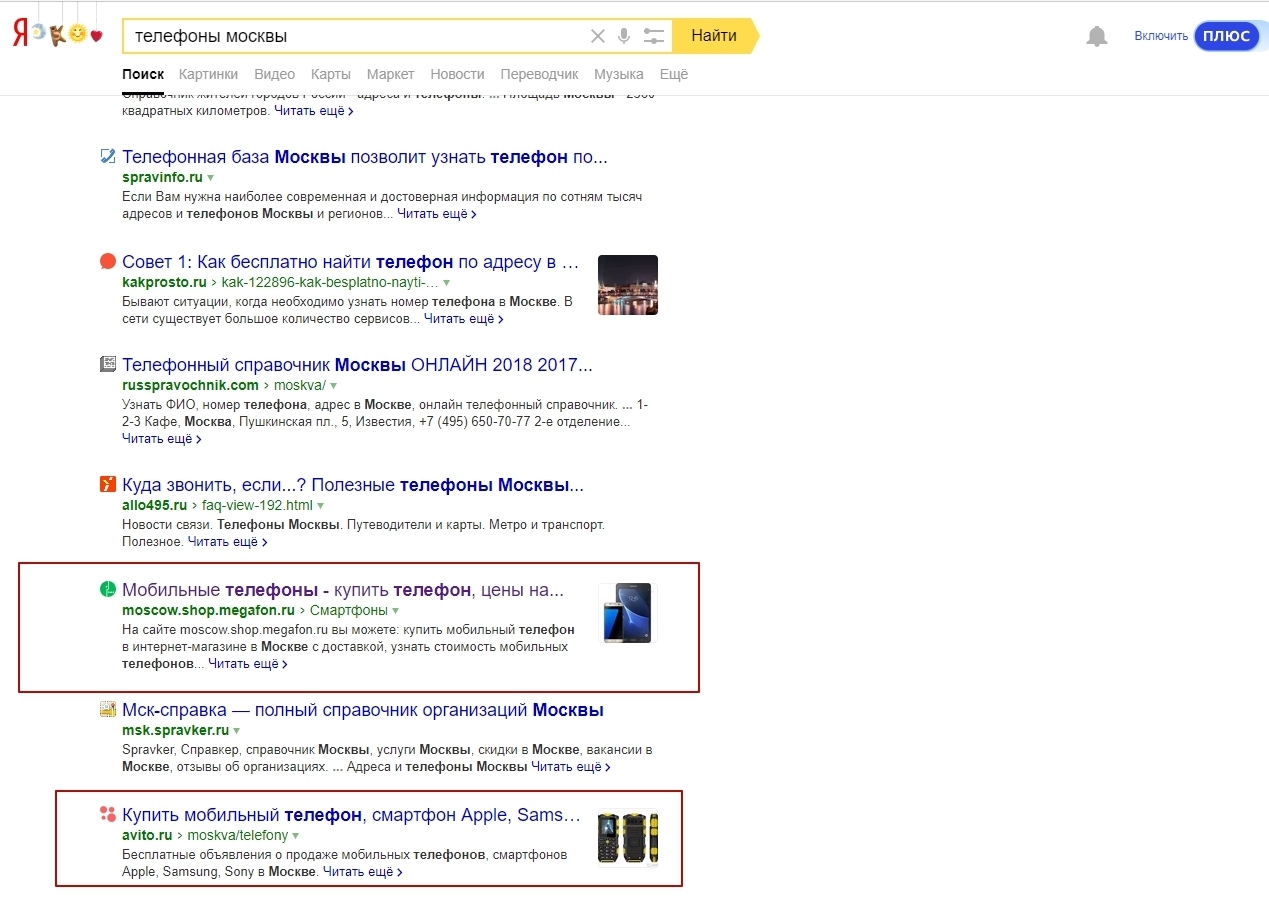This screenshot has width=1269, height=899.
Task: Click the ПЛЮС button
Action: (1226, 36)
